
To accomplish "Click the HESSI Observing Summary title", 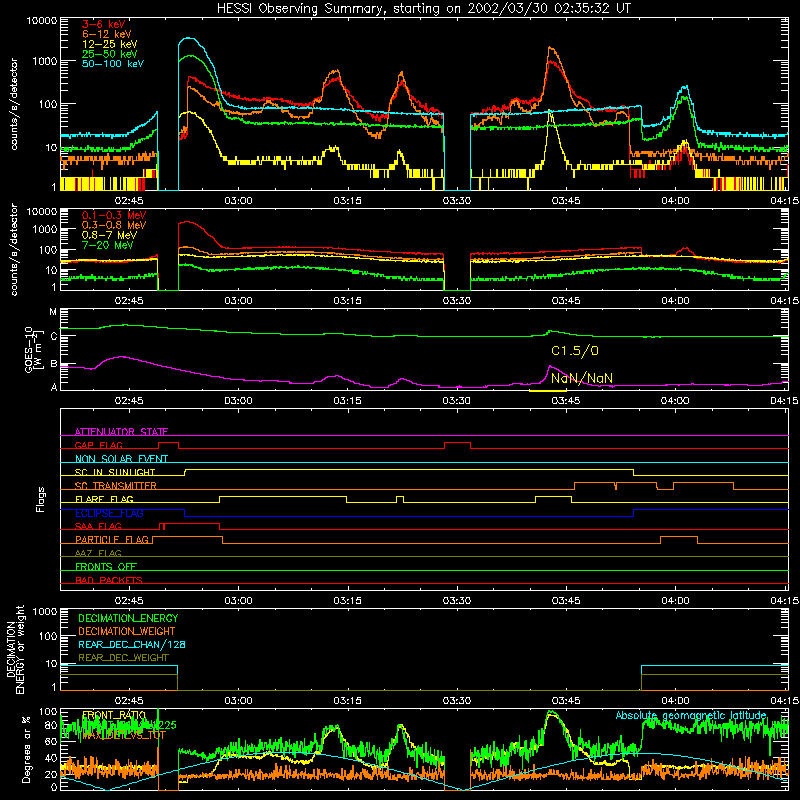I will (x=423, y=9).
